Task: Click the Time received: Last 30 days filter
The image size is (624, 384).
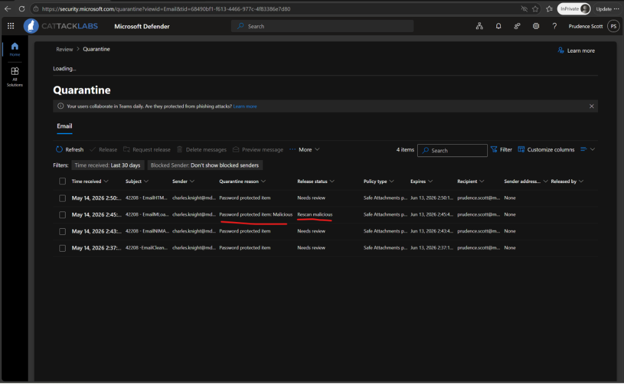Action: pyautogui.click(x=107, y=165)
